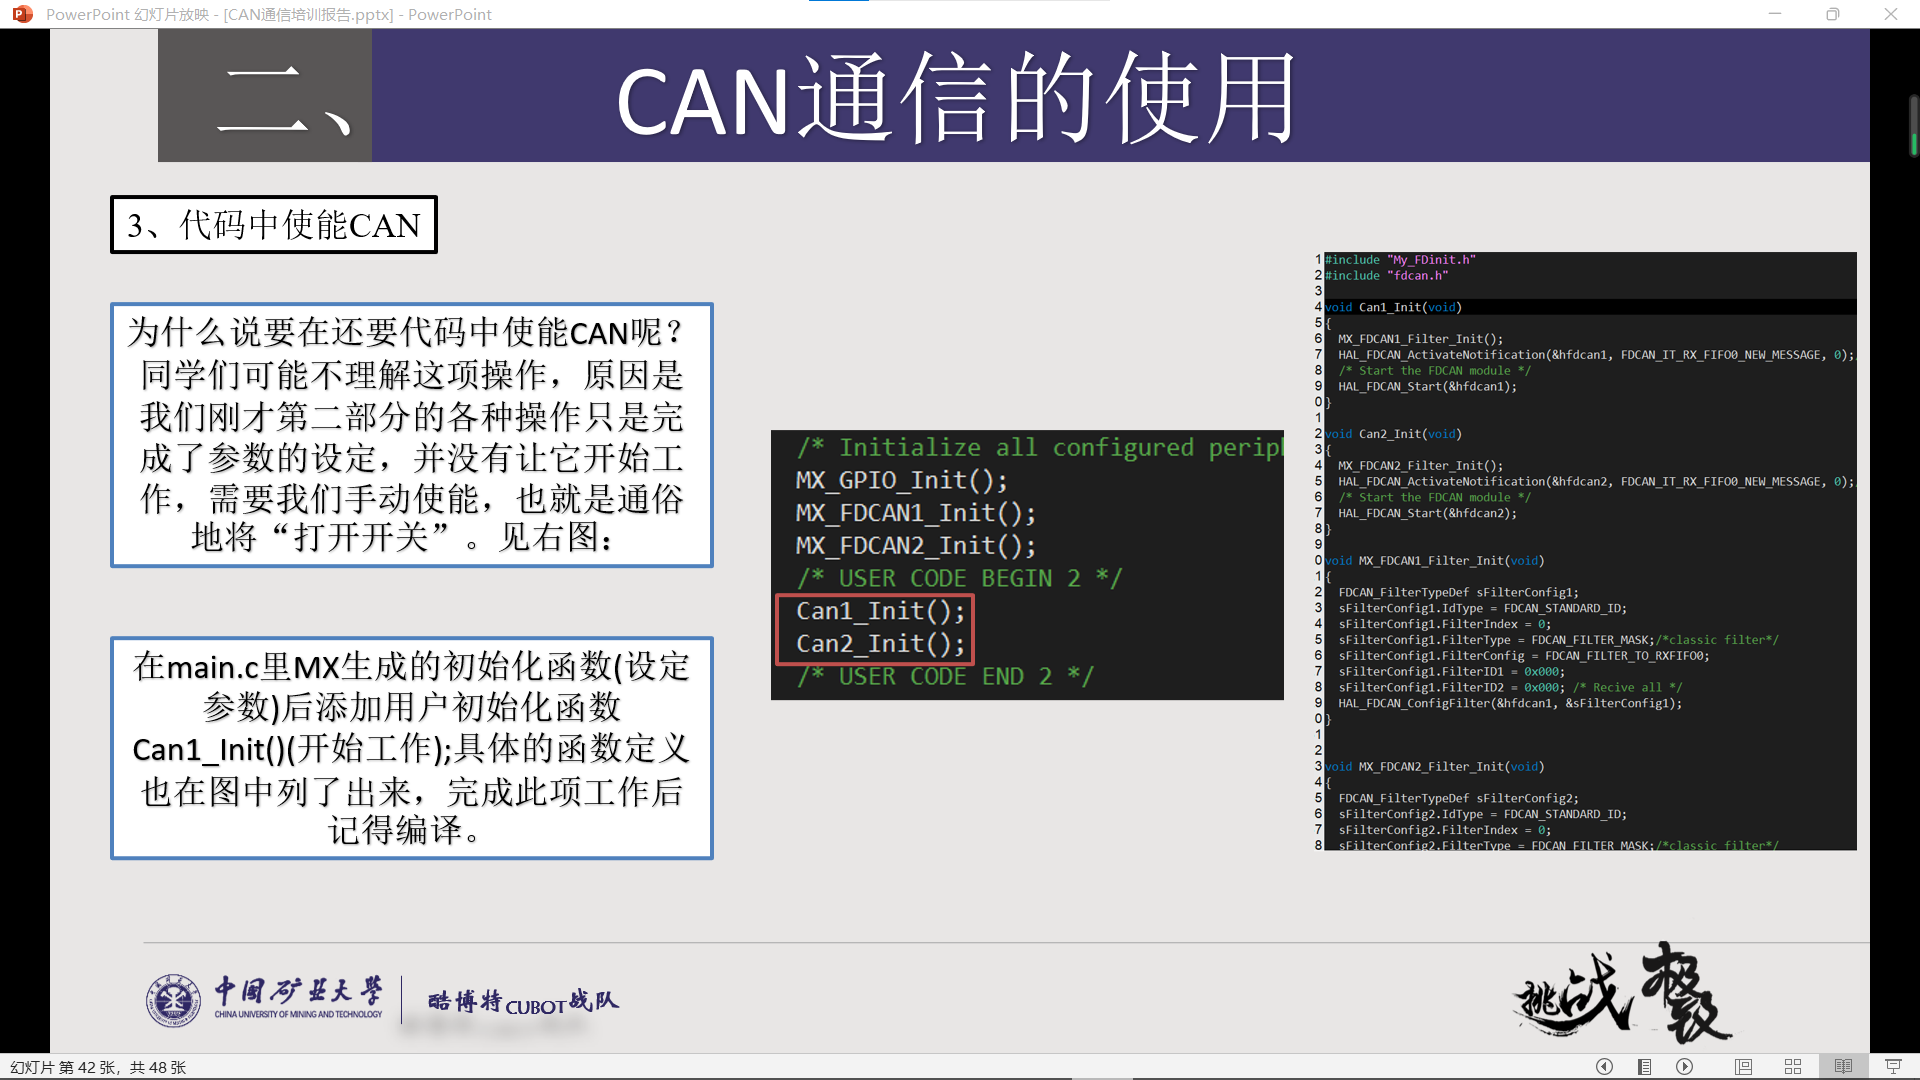Click the text box beginning 为什么说要在
Screen dimensions: 1920x1080
click(x=412, y=435)
